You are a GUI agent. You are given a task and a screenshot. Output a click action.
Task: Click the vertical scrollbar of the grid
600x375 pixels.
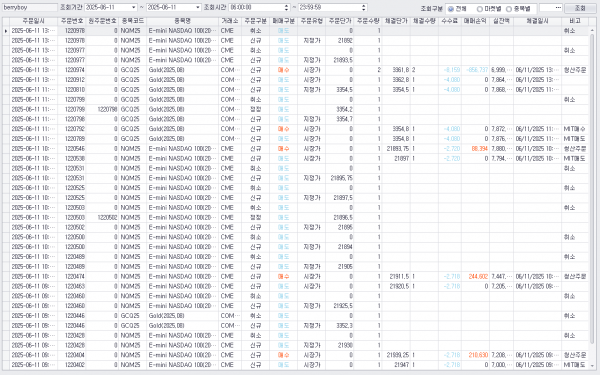point(592,191)
